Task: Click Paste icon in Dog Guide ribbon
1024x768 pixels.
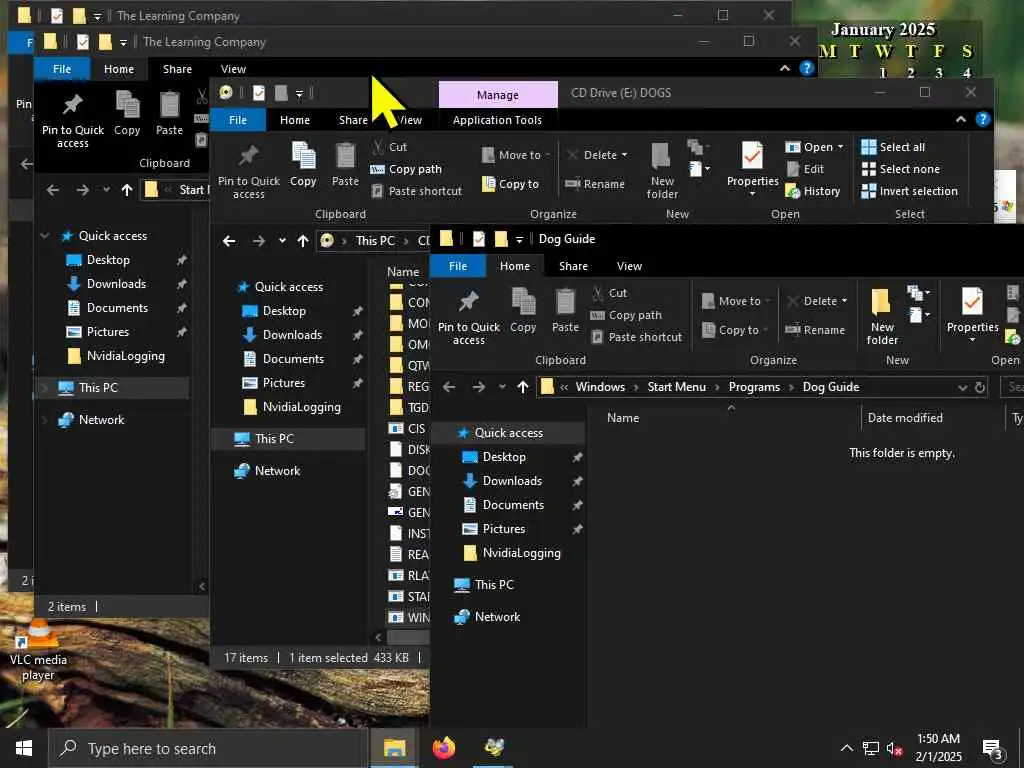Action: click(x=565, y=311)
